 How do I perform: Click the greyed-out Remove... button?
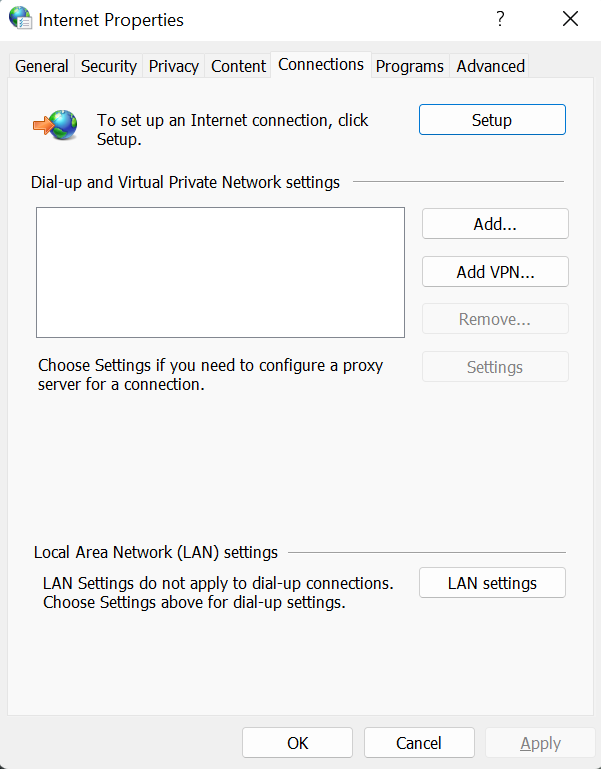coord(495,320)
